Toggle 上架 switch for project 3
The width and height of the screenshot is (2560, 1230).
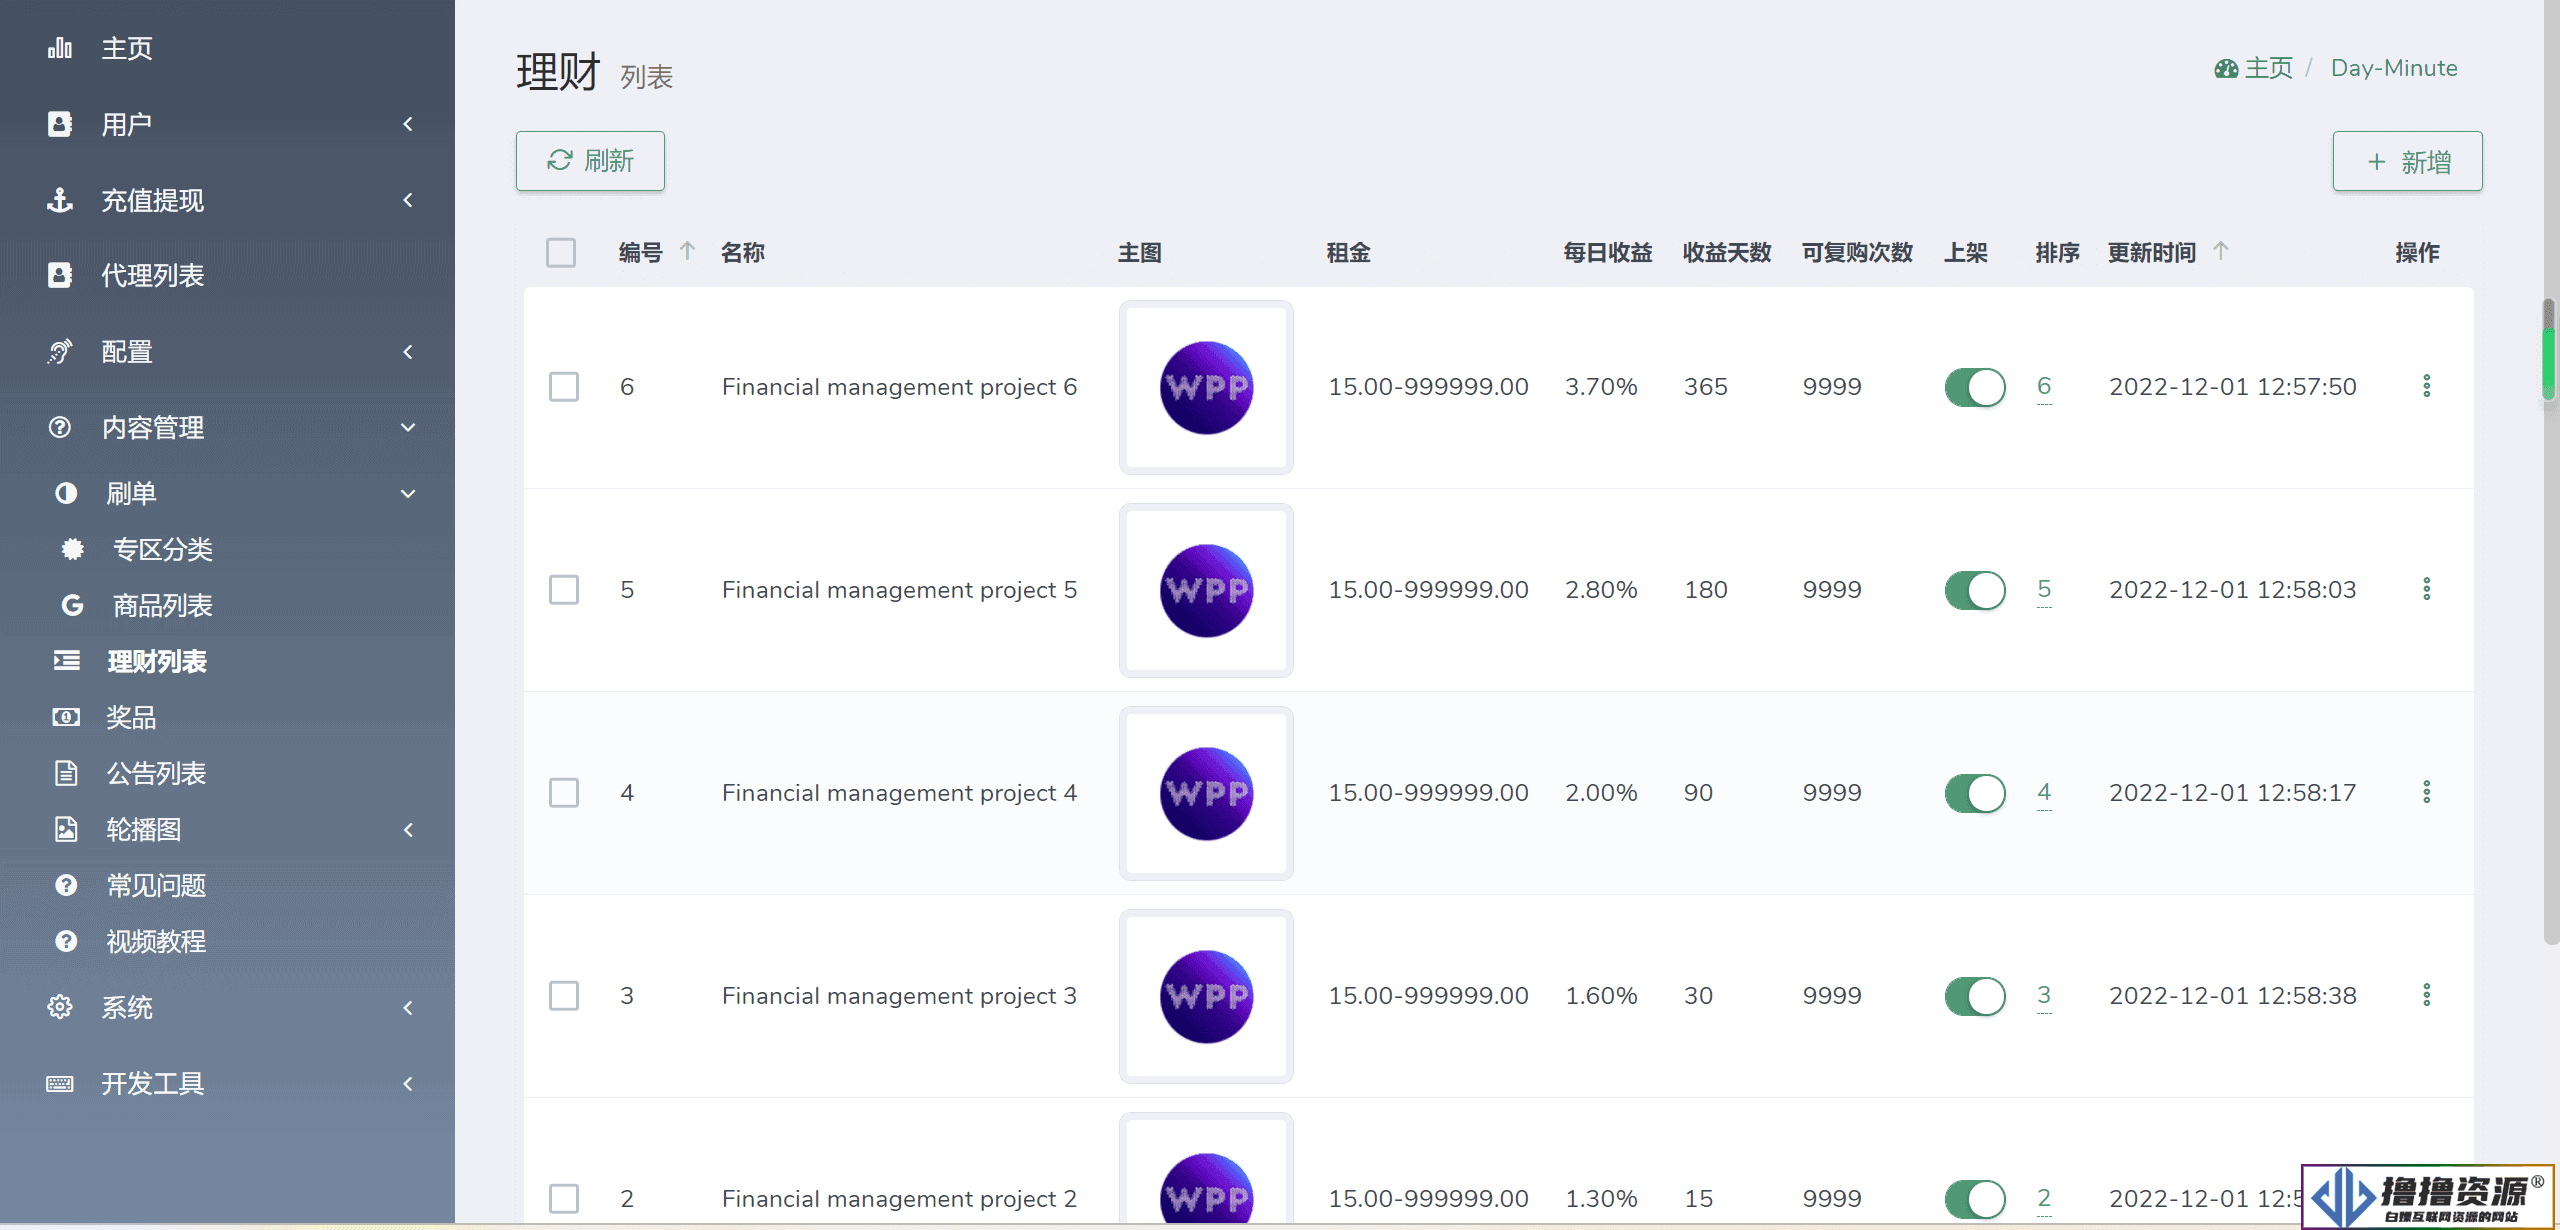pos(1975,996)
